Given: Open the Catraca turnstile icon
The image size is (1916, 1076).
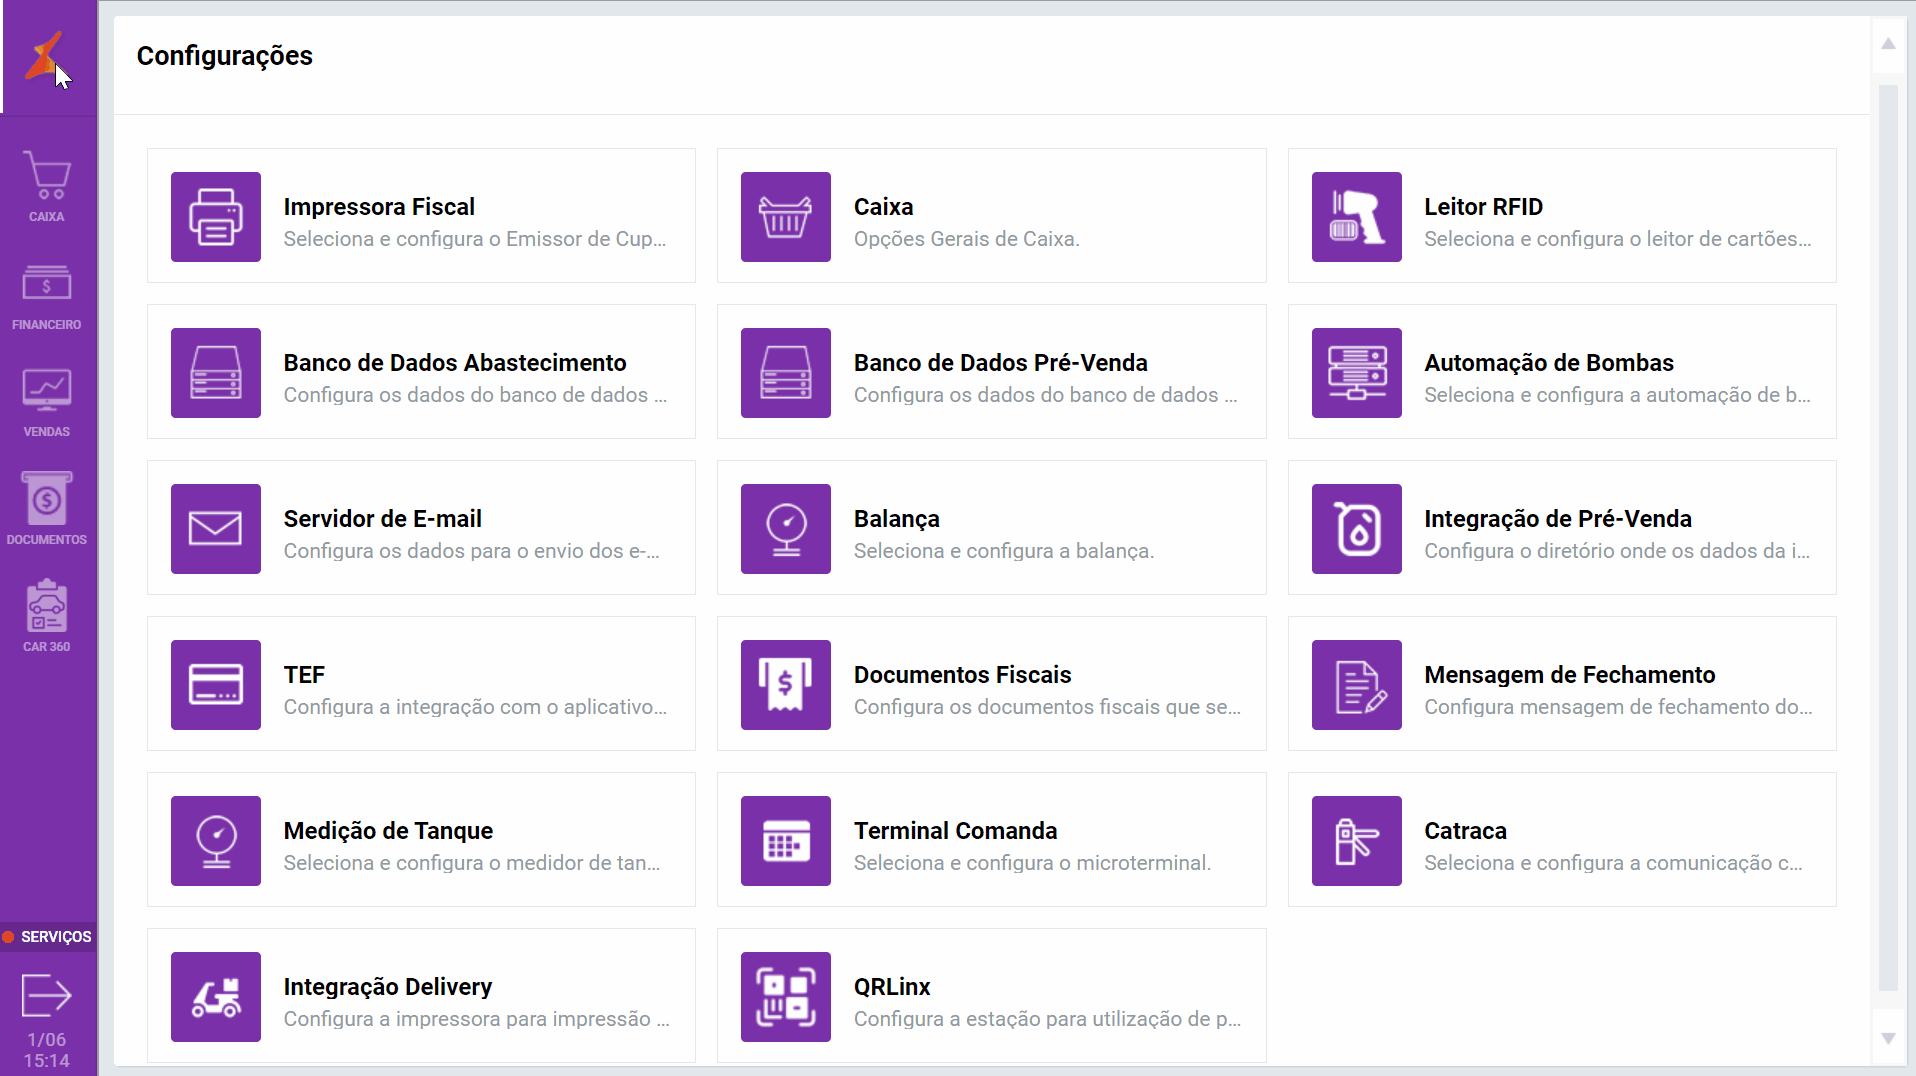Looking at the screenshot, I should (x=1356, y=841).
